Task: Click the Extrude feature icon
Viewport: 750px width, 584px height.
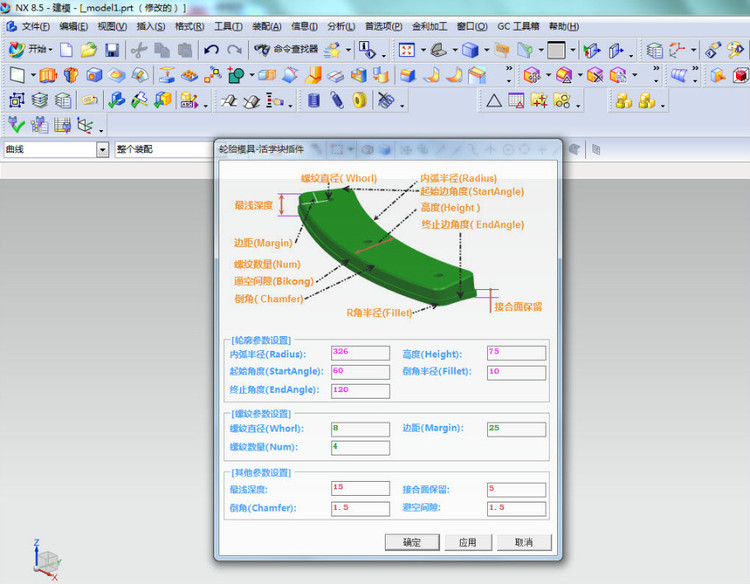Action: pos(50,75)
